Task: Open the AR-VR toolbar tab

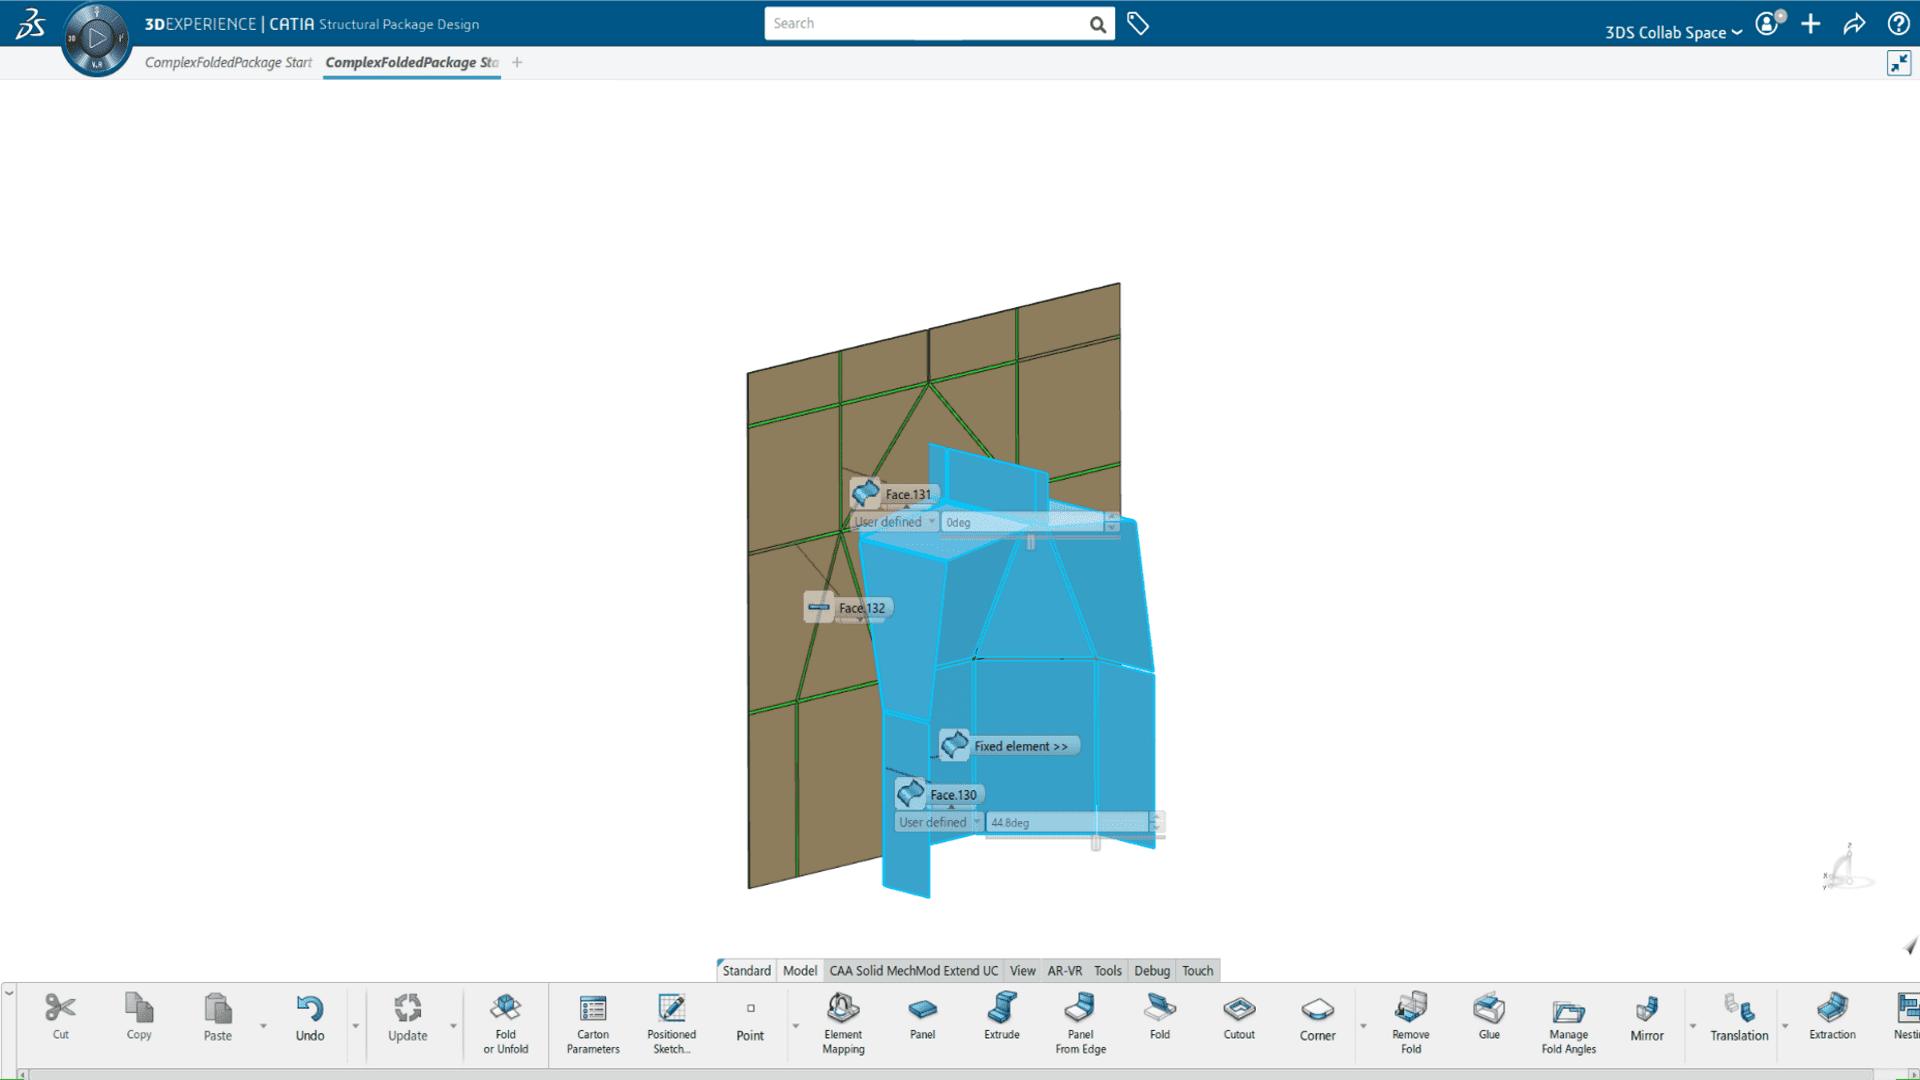Action: (1064, 970)
